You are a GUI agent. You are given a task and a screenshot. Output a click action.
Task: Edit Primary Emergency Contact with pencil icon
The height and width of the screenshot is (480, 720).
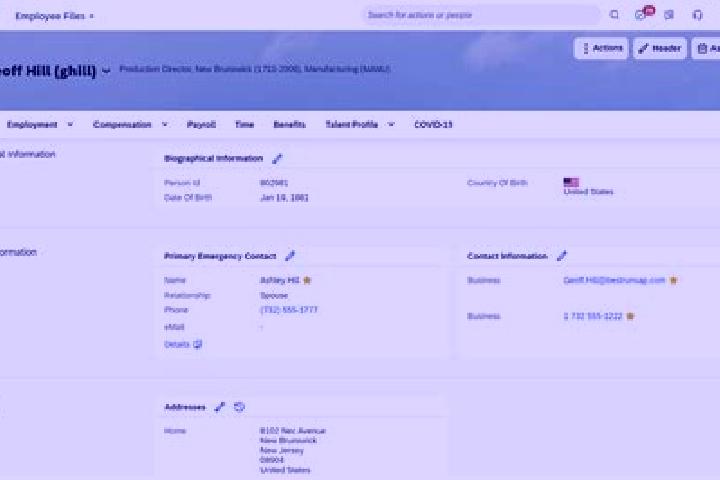(290, 256)
